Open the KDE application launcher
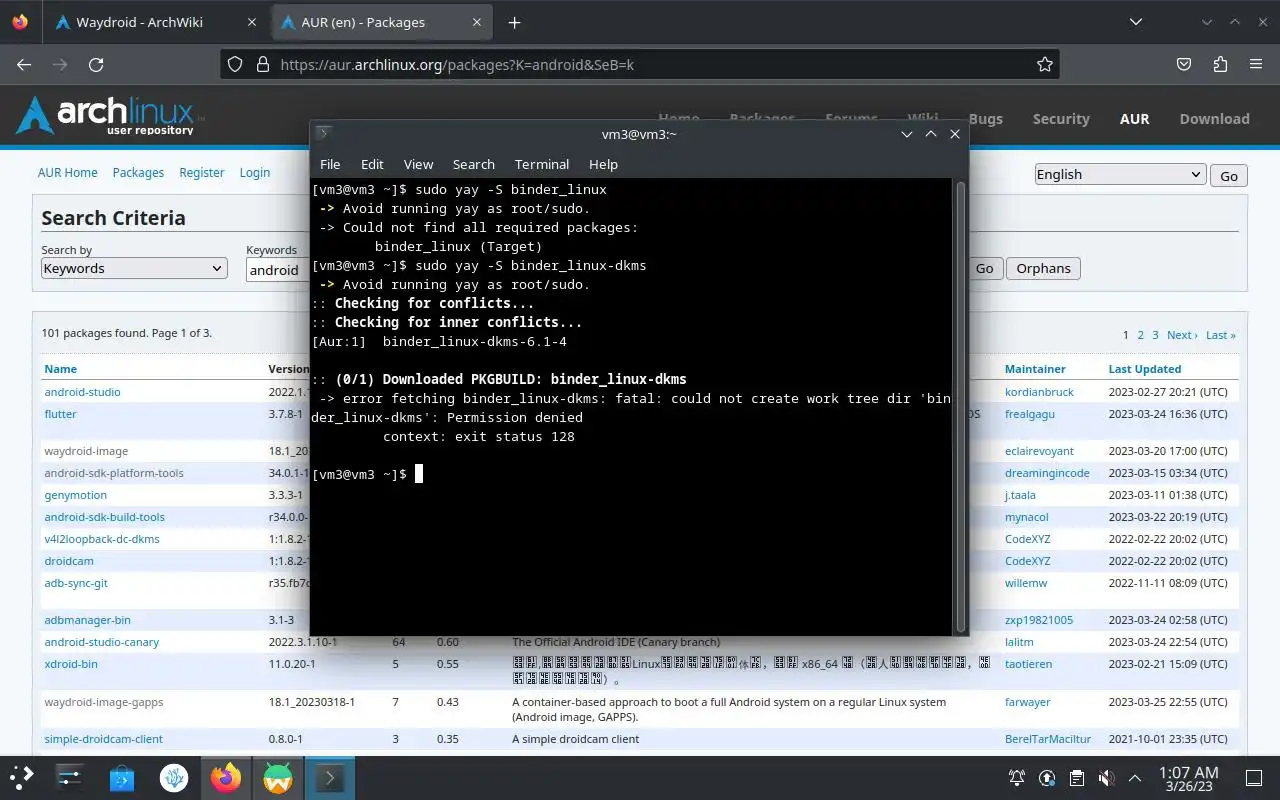Screen dimensions: 1280x800 (x=22, y=777)
